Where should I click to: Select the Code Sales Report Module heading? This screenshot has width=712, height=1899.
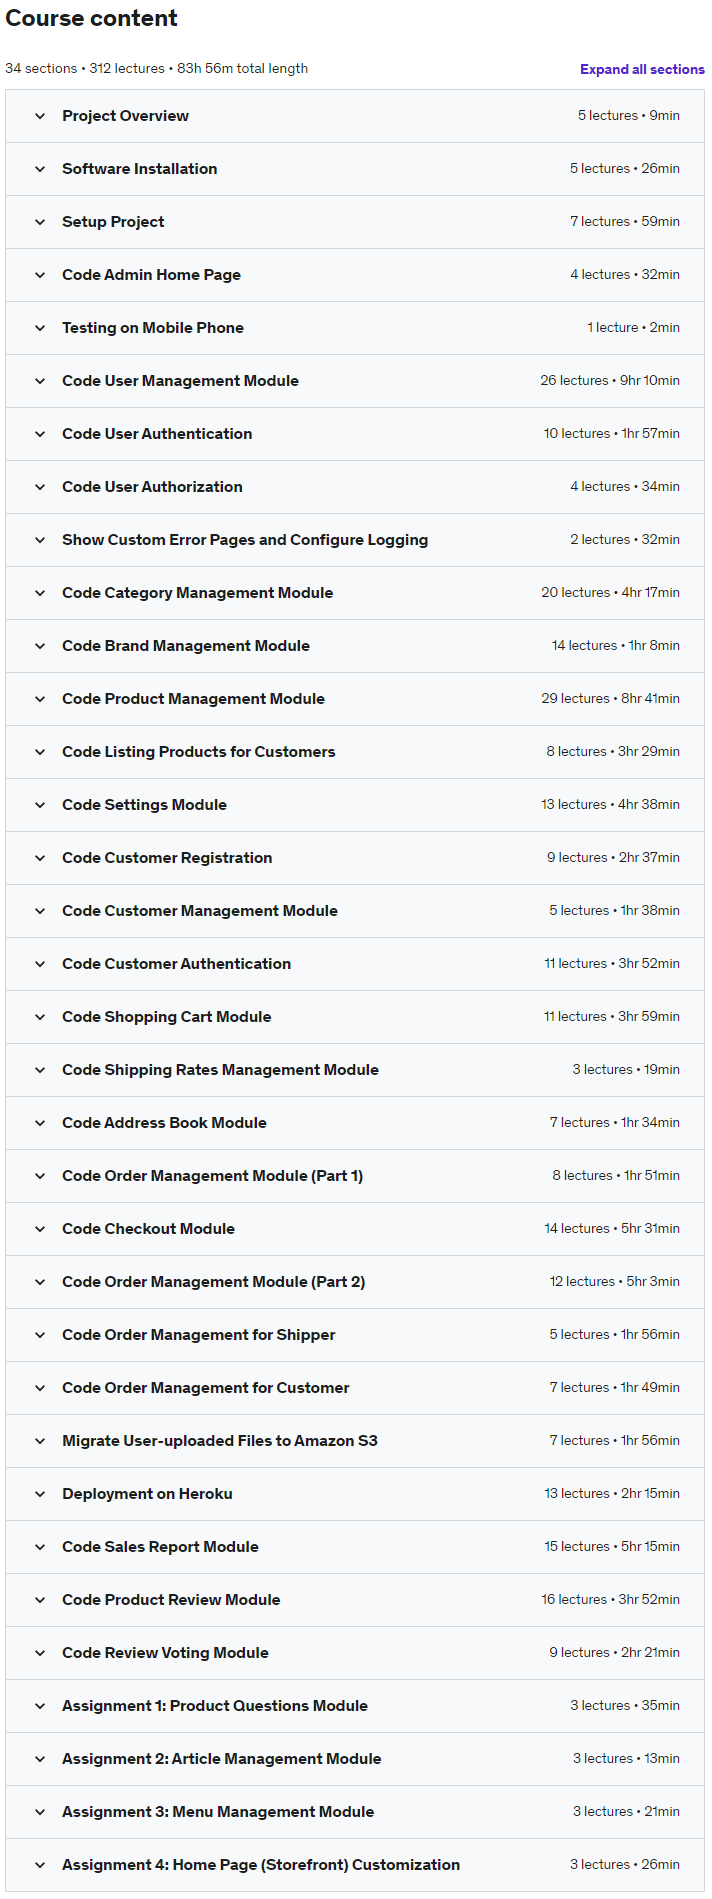[160, 1547]
